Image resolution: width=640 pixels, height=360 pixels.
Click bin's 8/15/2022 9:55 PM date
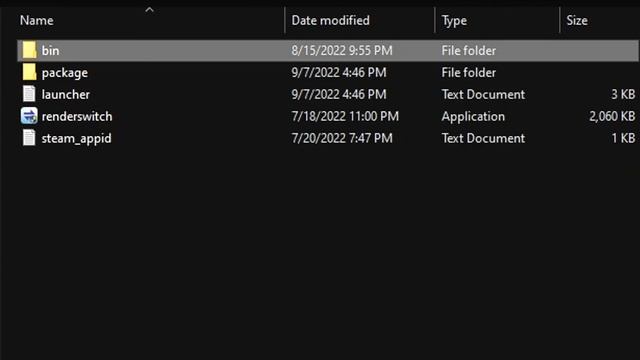click(342, 51)
